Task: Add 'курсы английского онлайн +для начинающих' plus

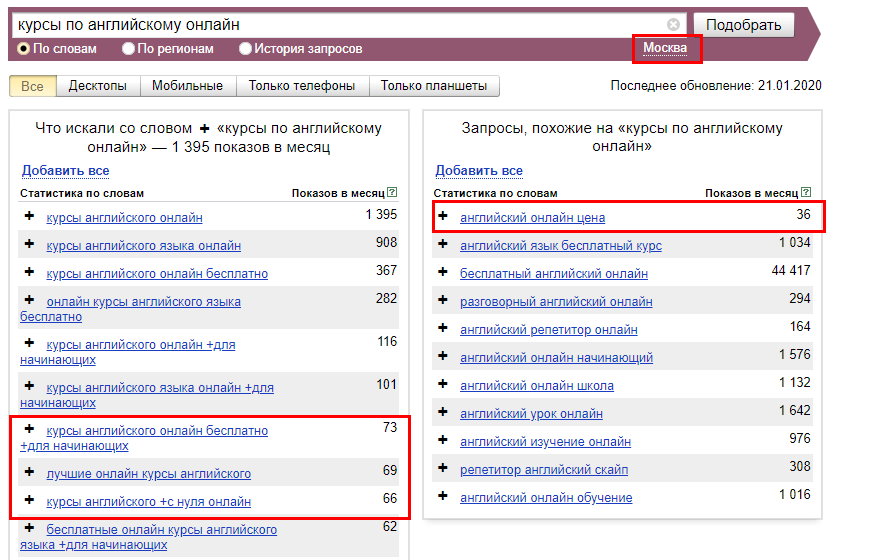Action: (x=30, y=343)
